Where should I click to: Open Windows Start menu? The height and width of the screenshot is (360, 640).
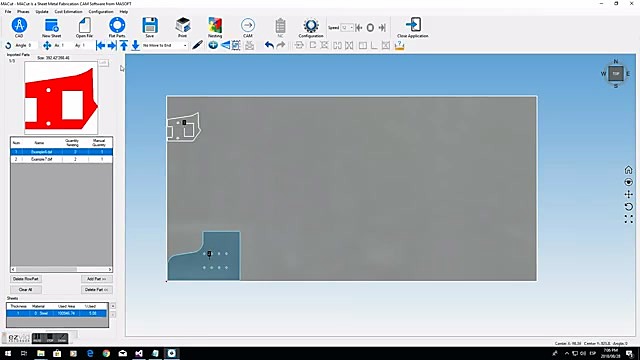[x=8, y=353]
